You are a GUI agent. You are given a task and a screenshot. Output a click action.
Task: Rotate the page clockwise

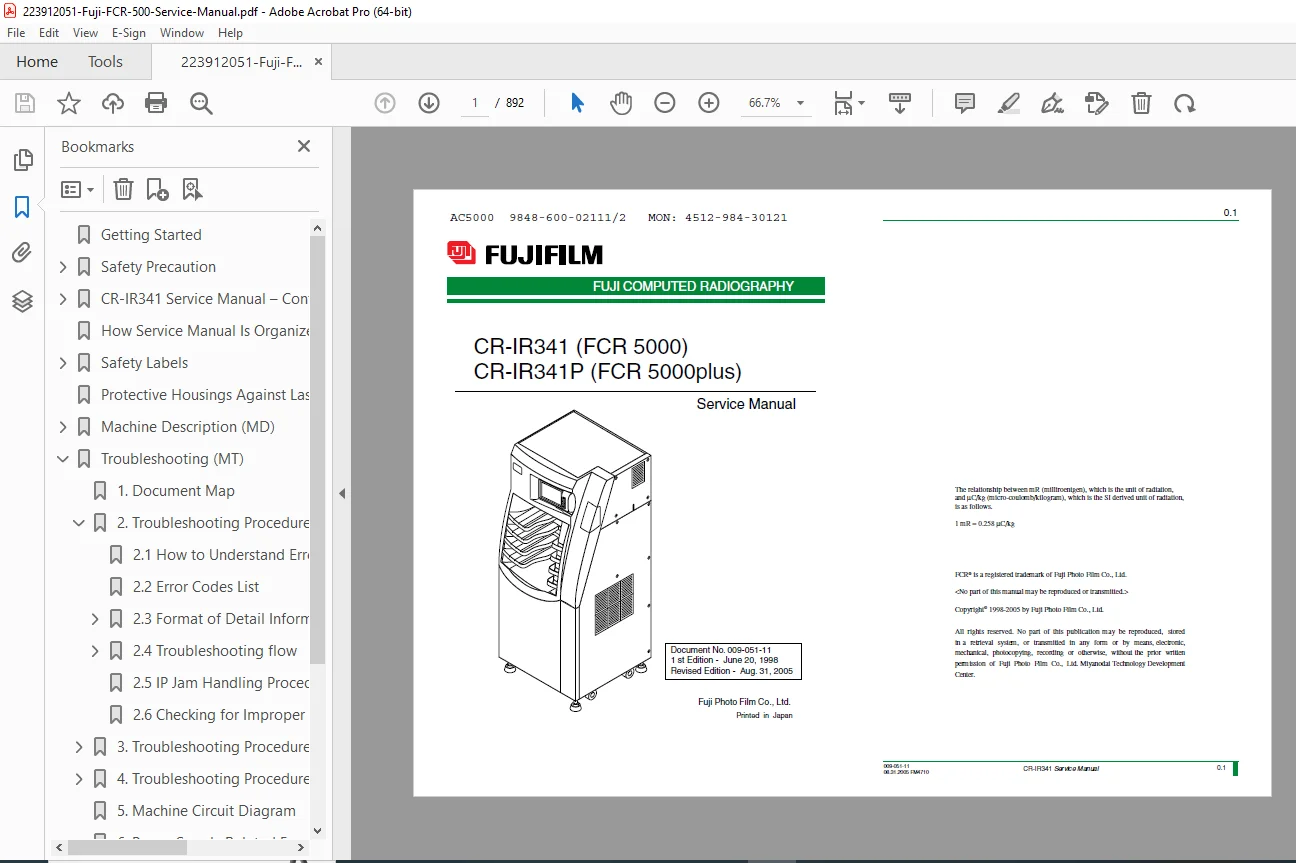pyautogui.click(x=1185, y=103)
